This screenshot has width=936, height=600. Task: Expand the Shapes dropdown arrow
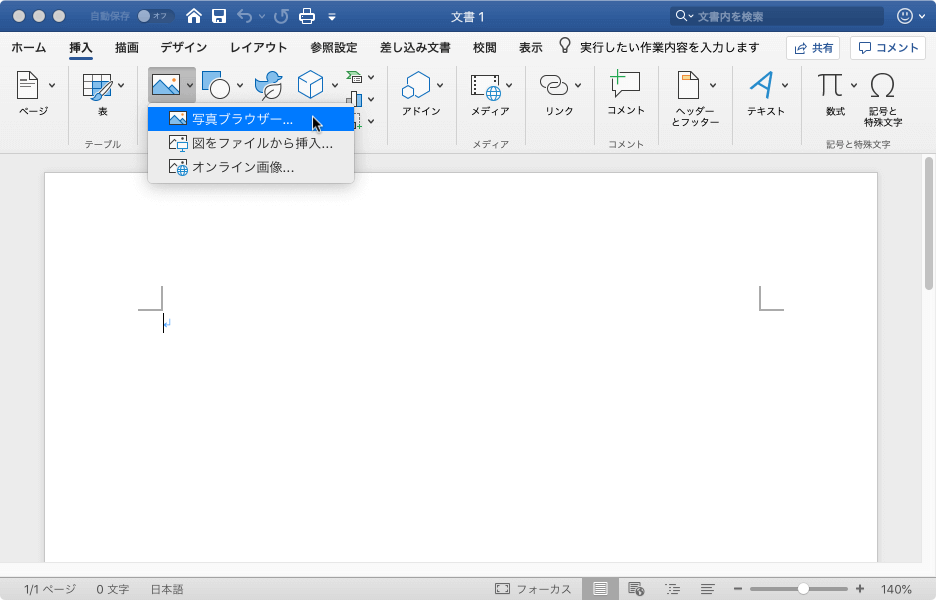point(240,85)
